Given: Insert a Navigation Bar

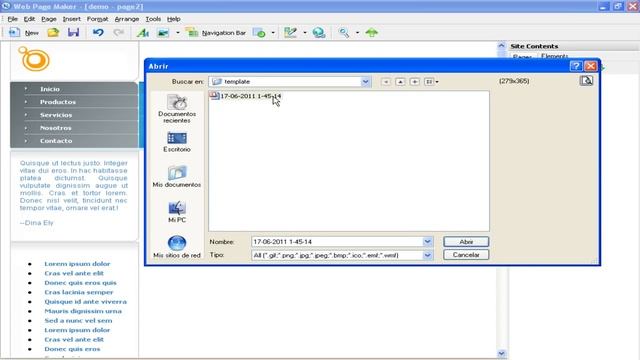Looking at the screenshot, I should 216,33.
